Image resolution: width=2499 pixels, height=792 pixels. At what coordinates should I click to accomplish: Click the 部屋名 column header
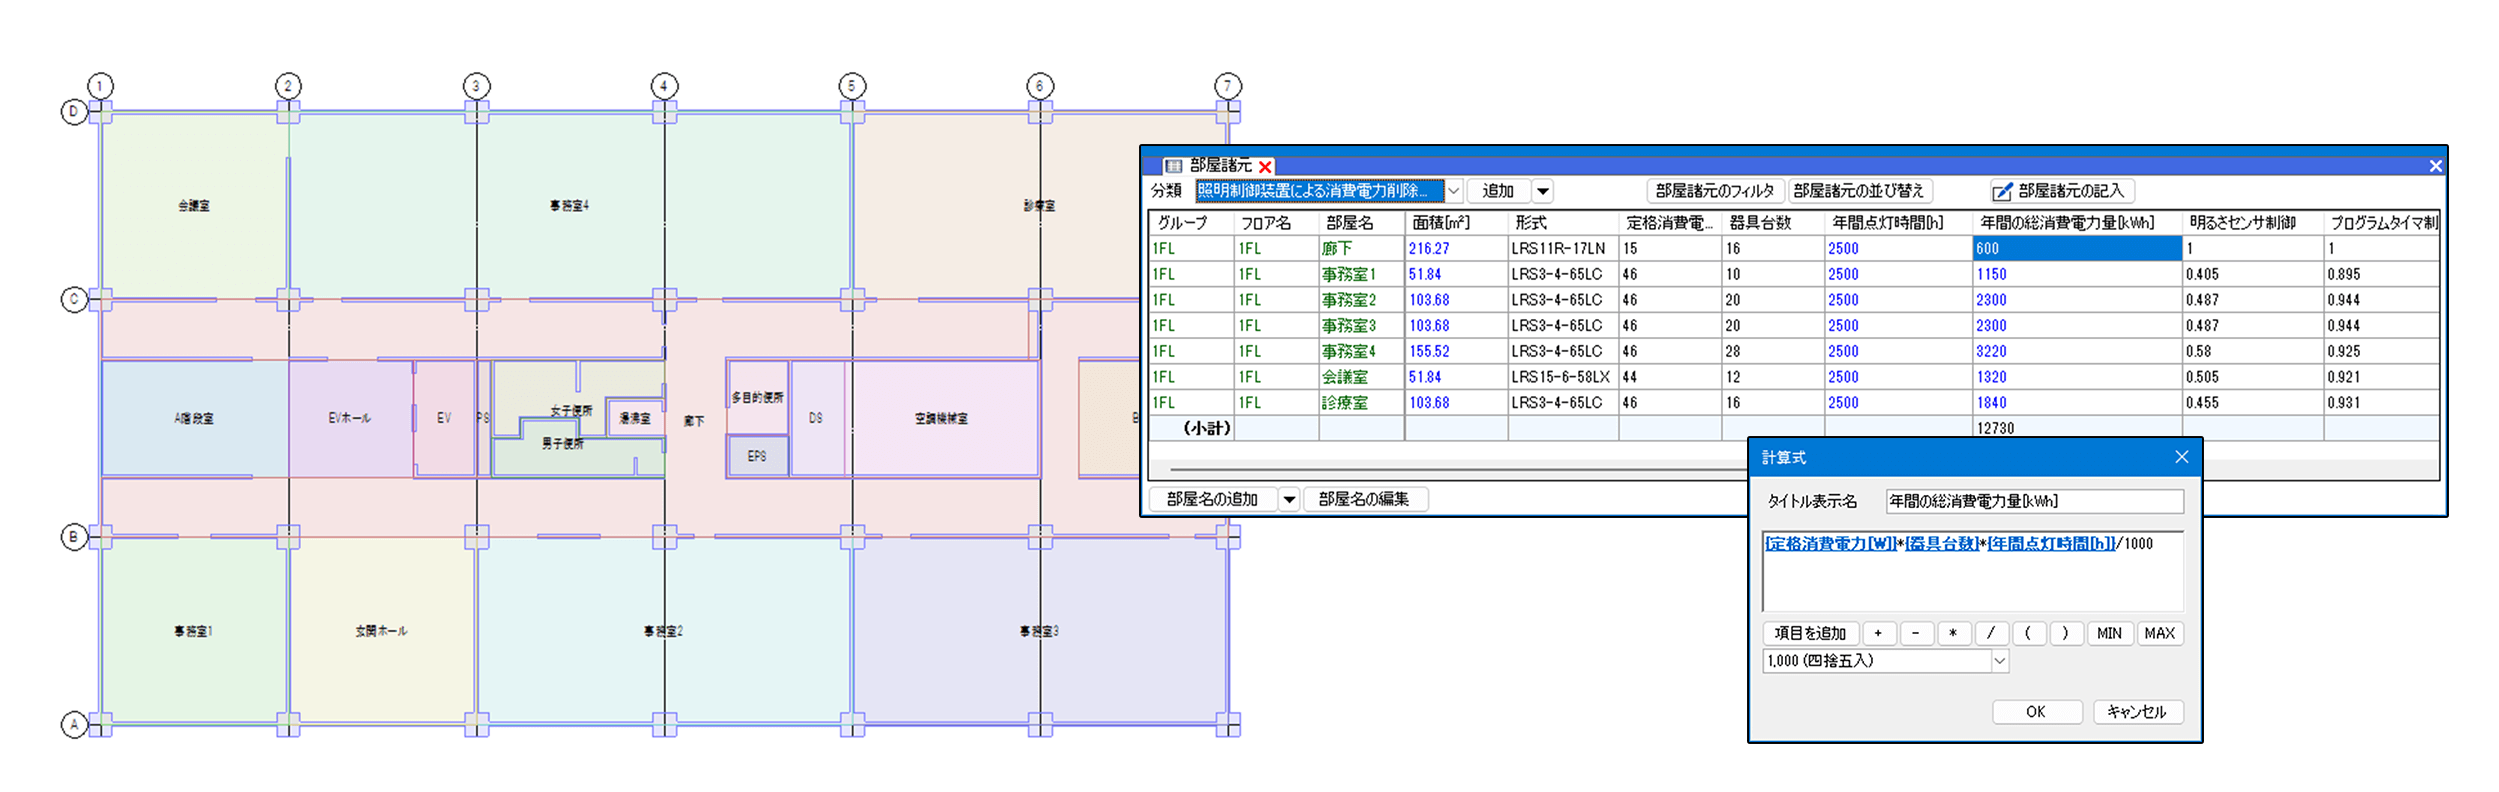click(1349, 223)
